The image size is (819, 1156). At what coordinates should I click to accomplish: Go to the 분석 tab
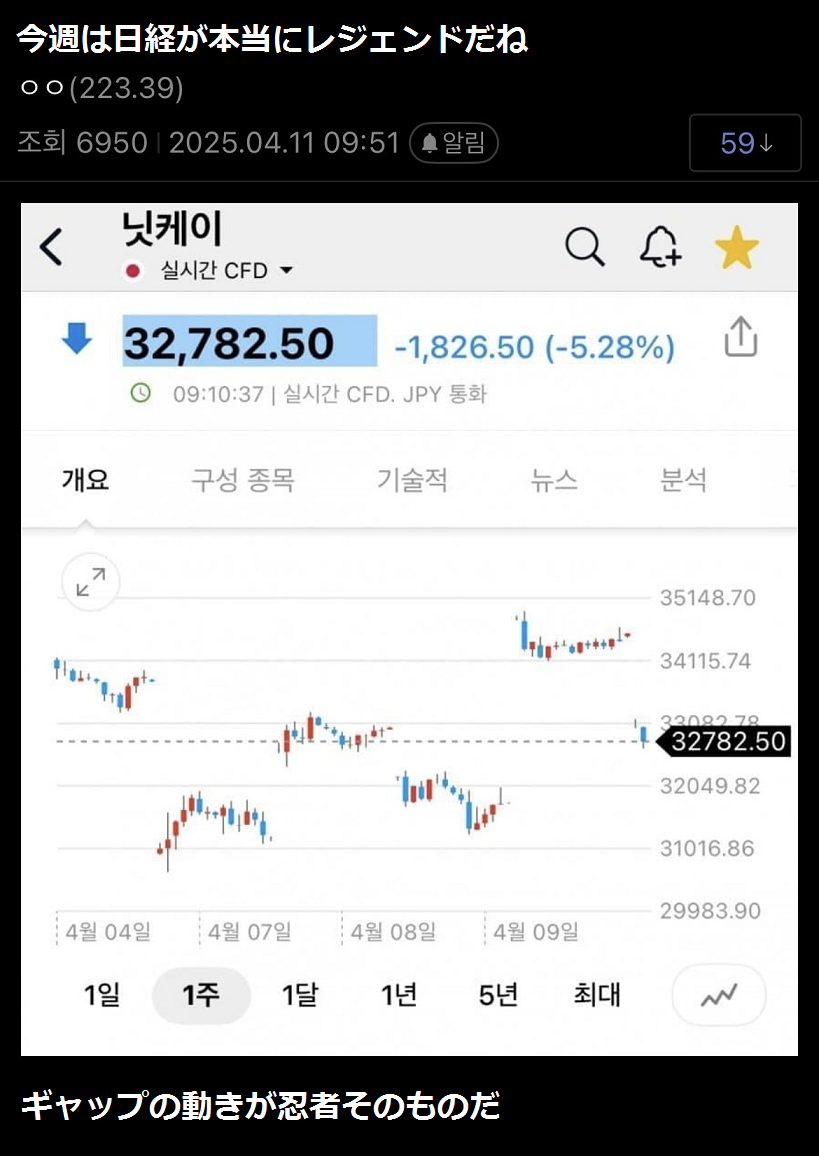click(684, 480)
